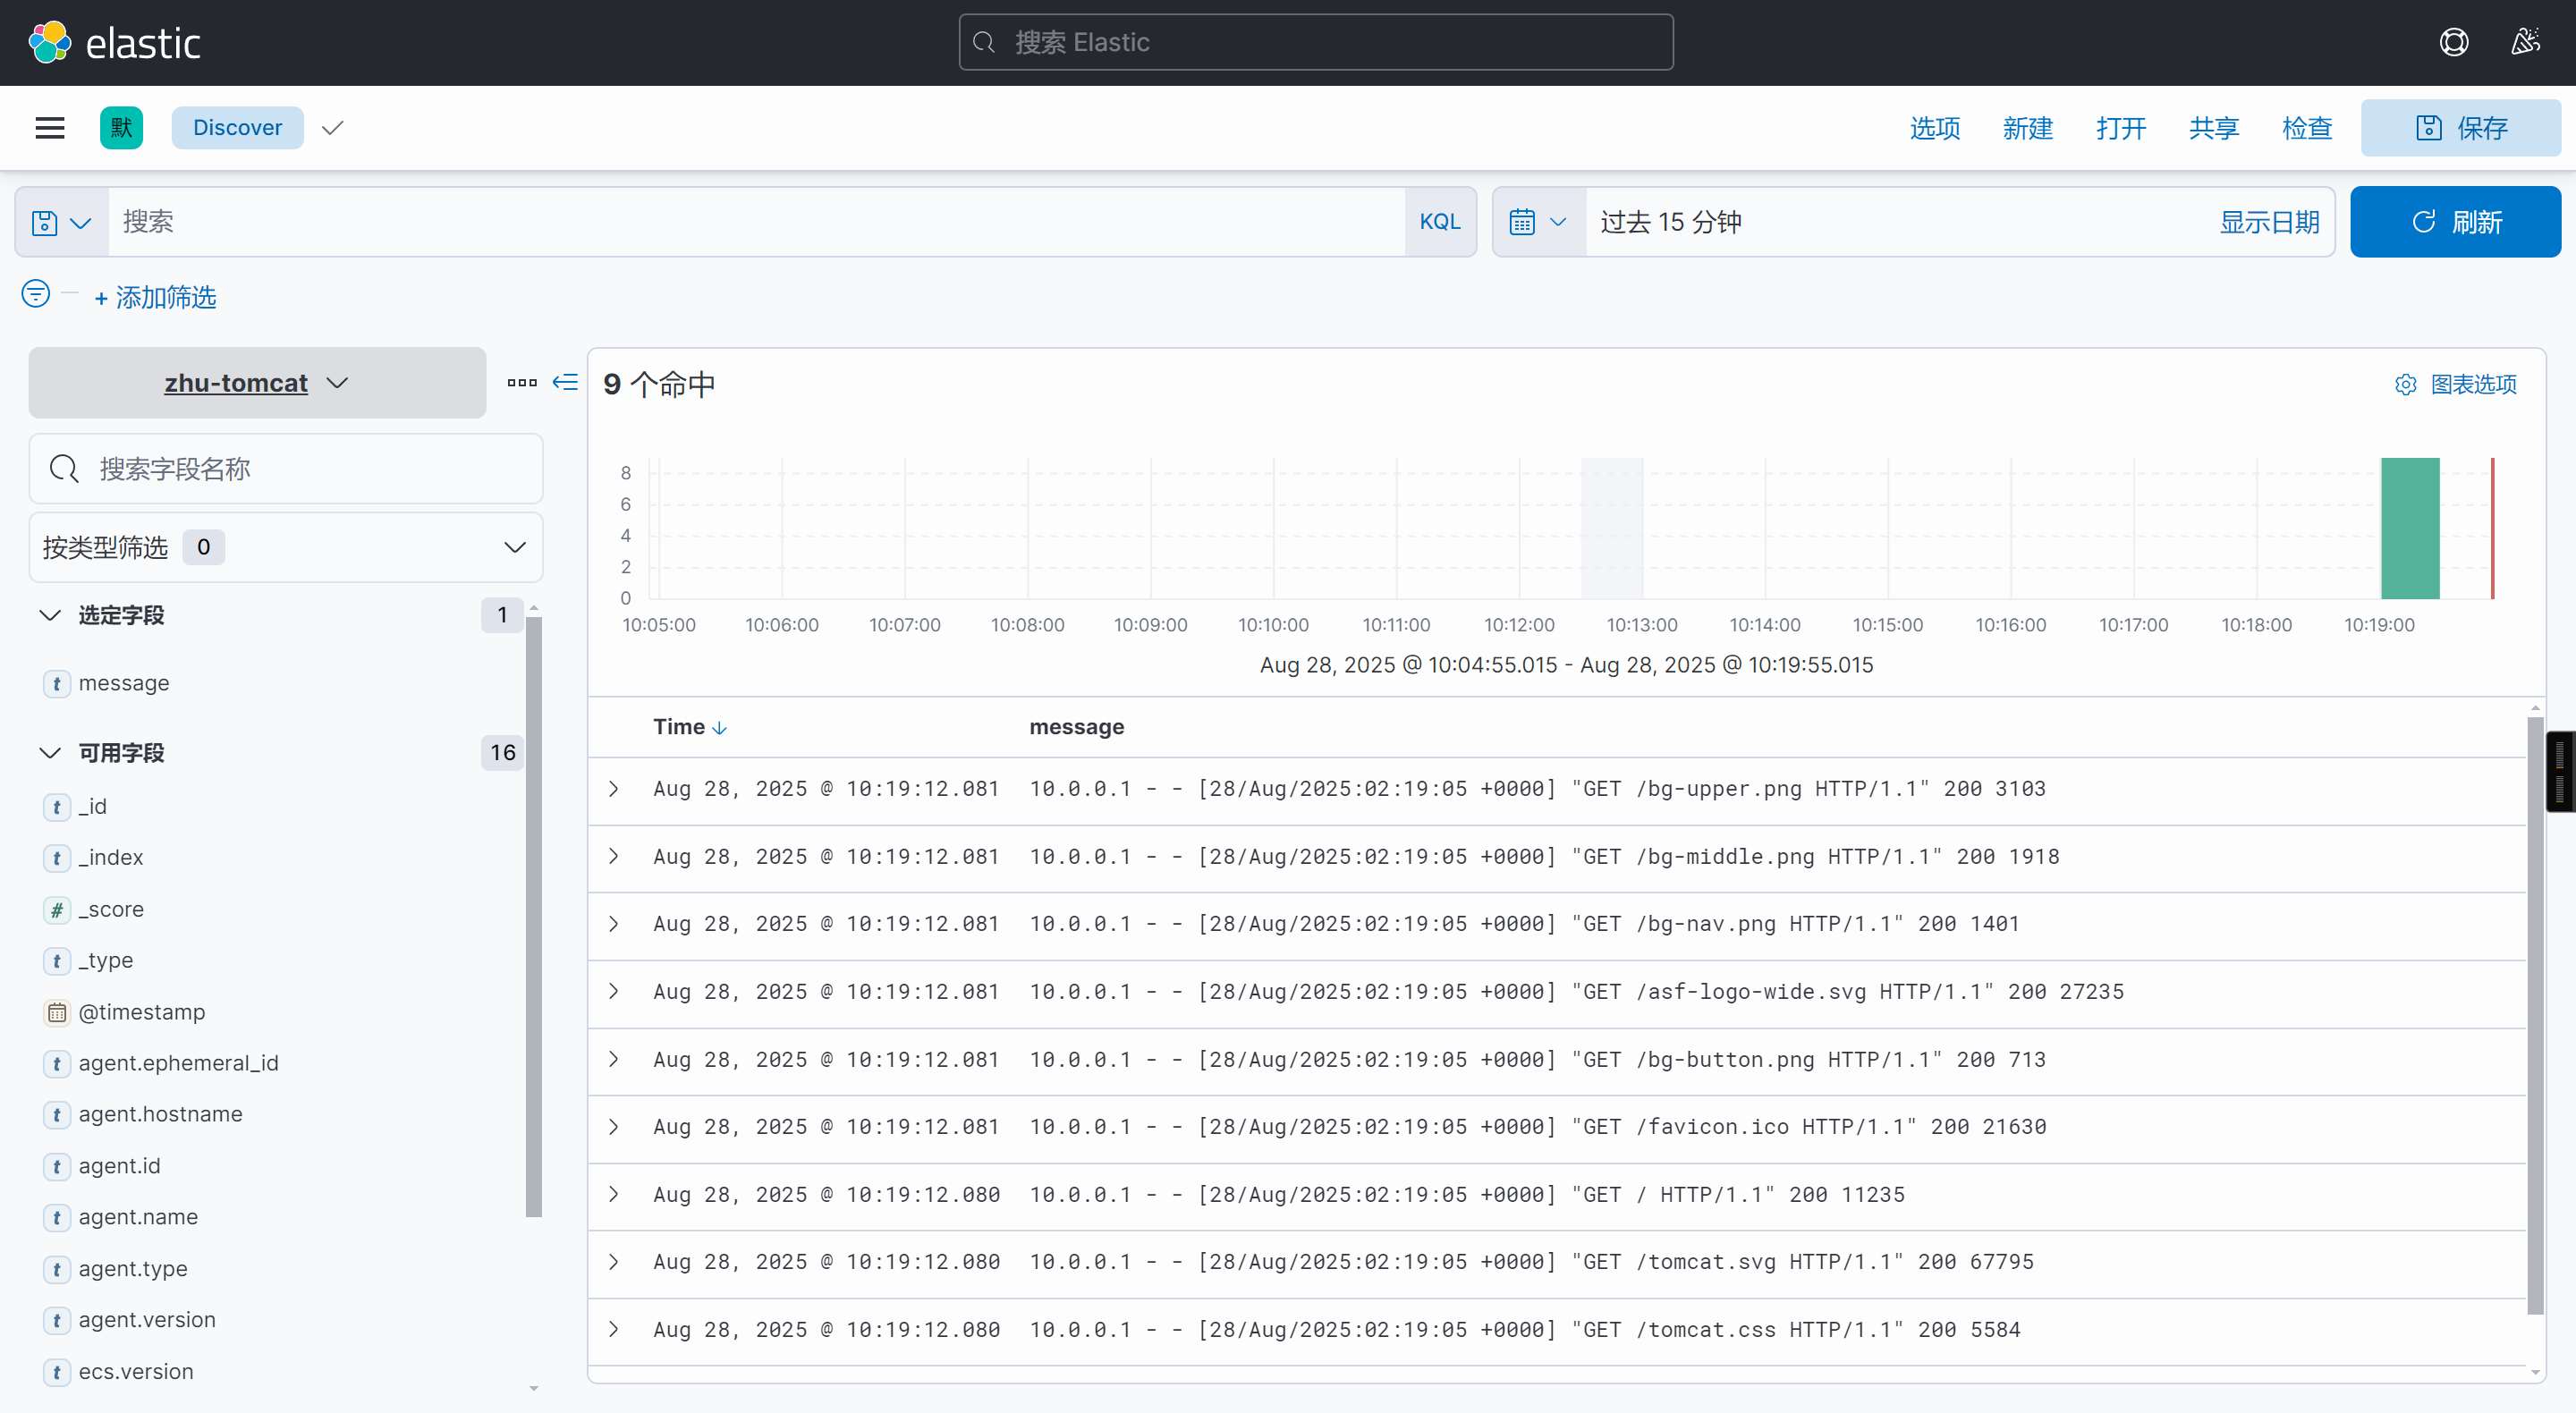This screenshot has height=1413, width=2576.
Task: Select the _type field
Action: (105, 961)
